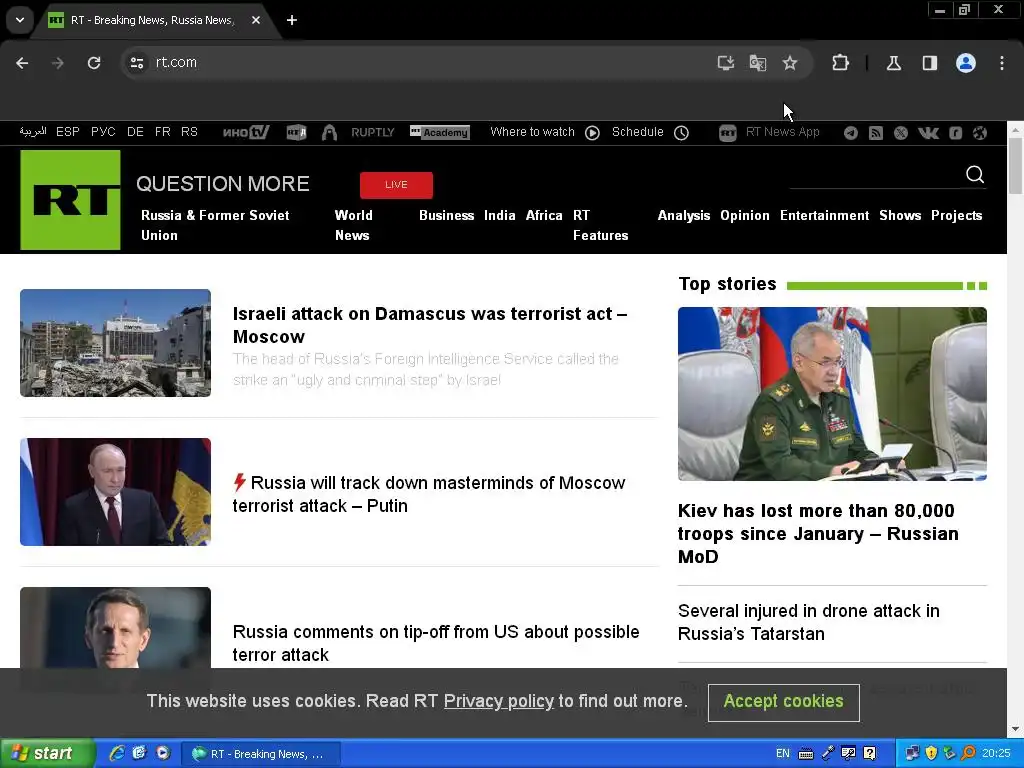Screen dimensions: 1024x768
Task: Click the RT site search field
Action: pyautogui.click(x=875, y=175)
